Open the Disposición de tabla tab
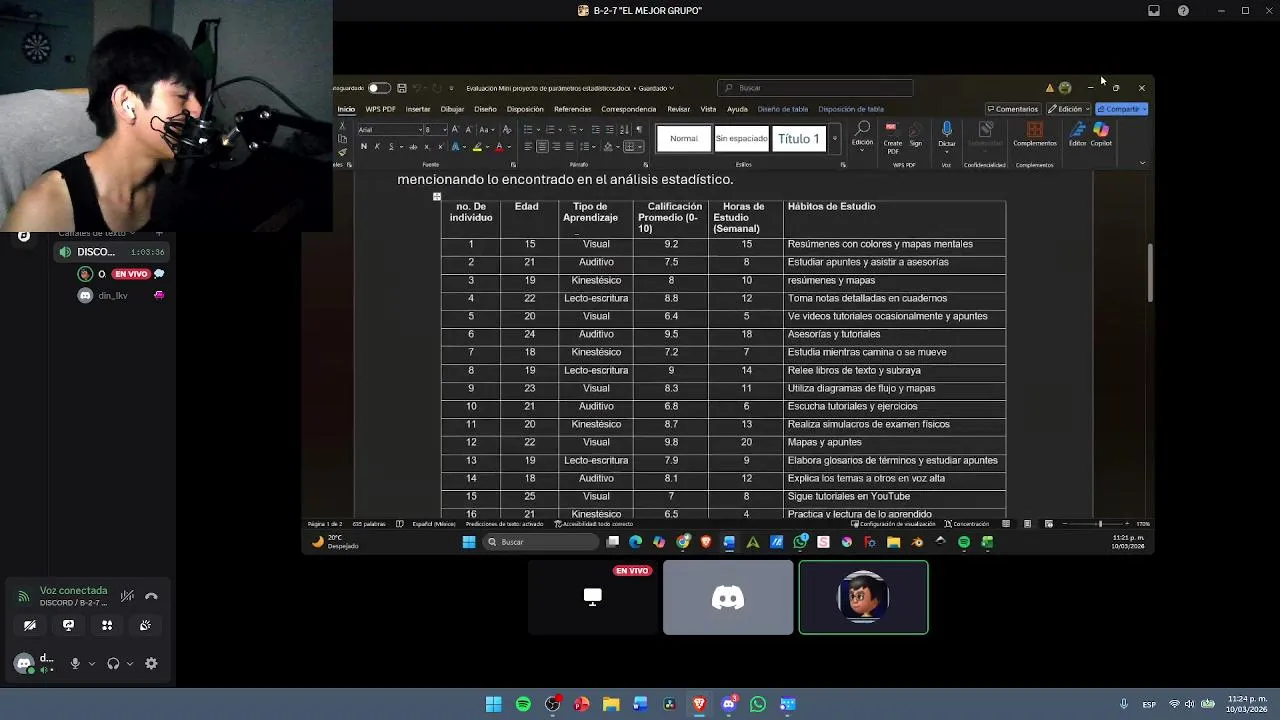The height and width of the screenshot is (720, 1280). (x=850, y=109)
